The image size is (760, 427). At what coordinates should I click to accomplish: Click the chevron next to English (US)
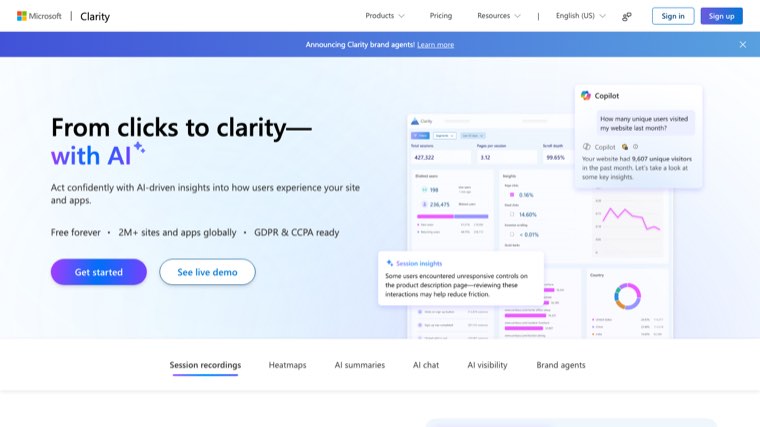(x=602, y=16)
